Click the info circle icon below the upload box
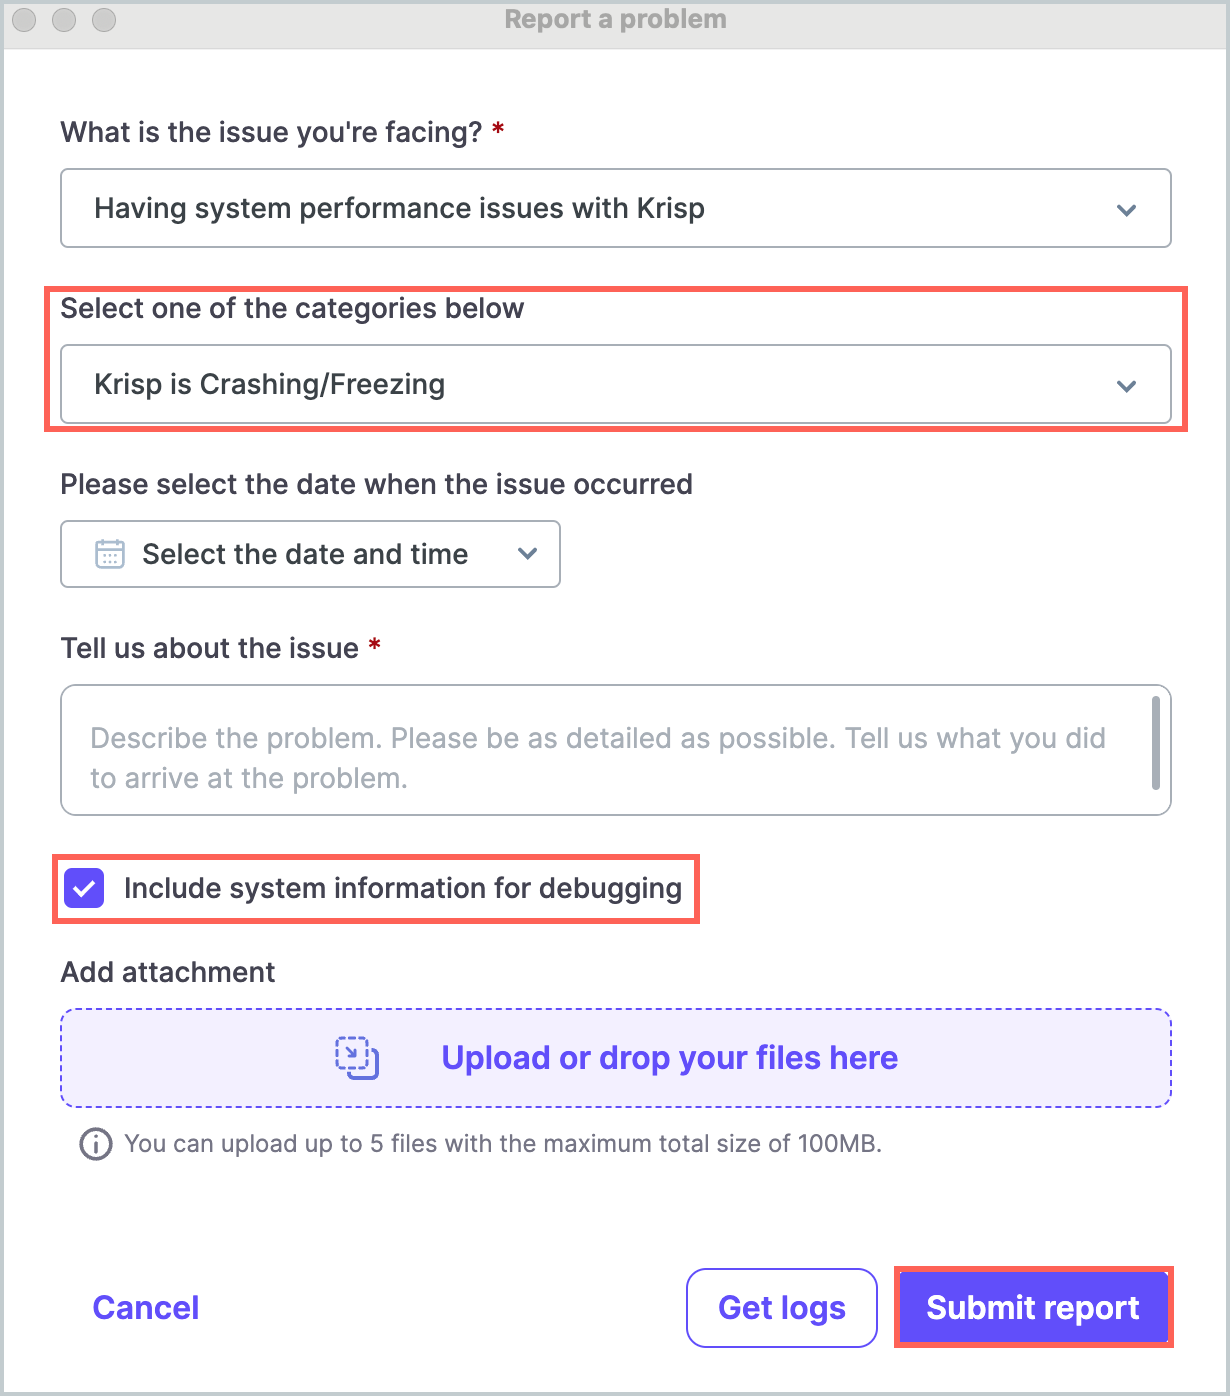 (94, 1144)
